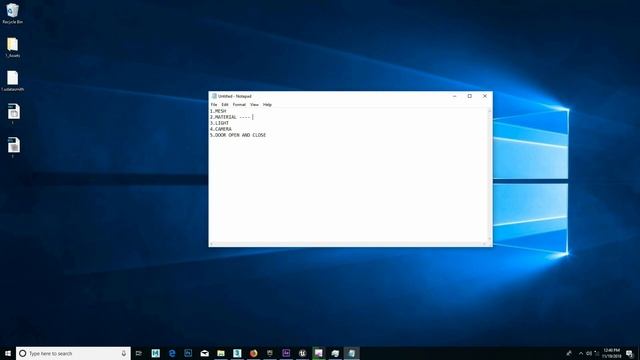The image size is (640, 360).
Task: Open 3ds Max from the taskbar
Action: click(237, 353)
